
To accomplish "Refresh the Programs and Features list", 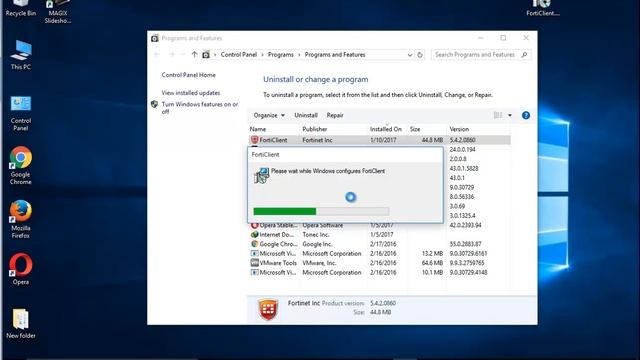I will pyautogui.click(x=420, y=55).
